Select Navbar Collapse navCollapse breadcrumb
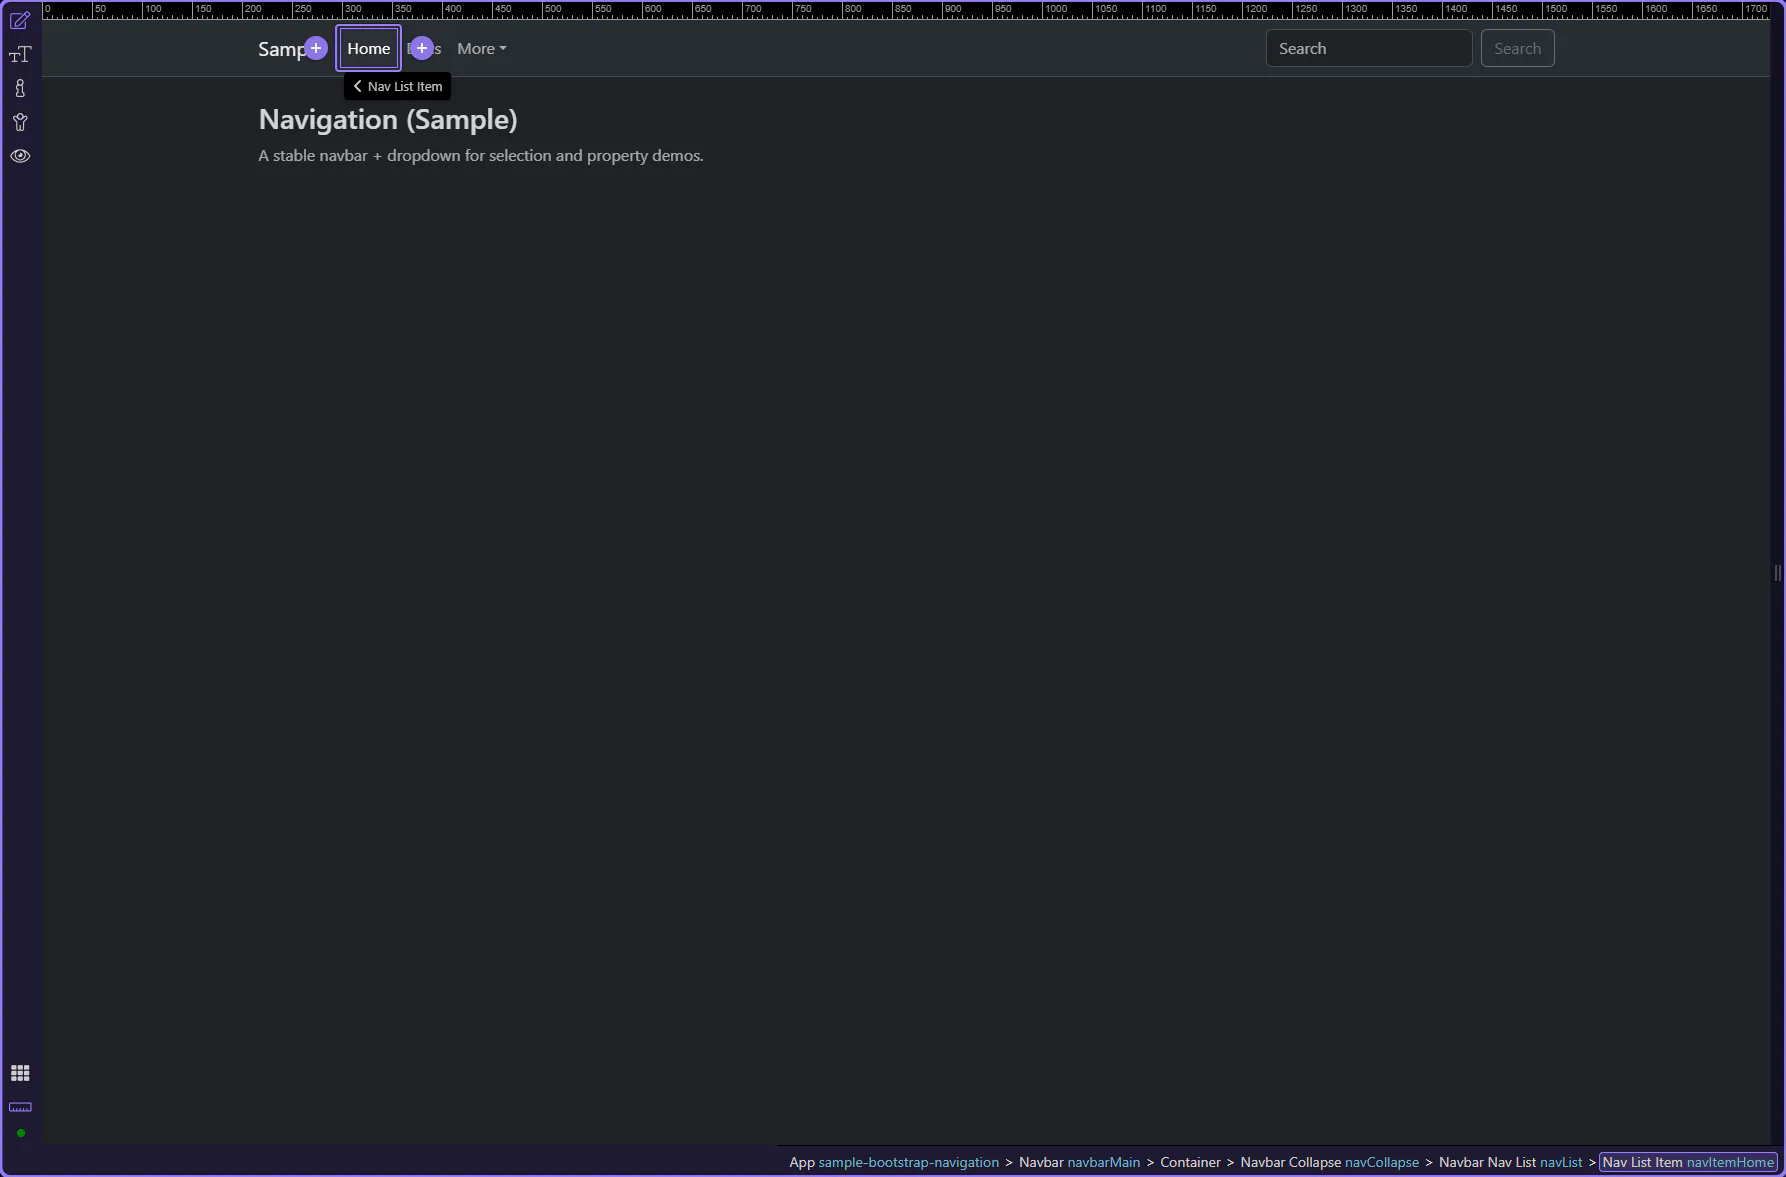This screenshot has width=1786, height=1177. (x=1329, y=1162)
